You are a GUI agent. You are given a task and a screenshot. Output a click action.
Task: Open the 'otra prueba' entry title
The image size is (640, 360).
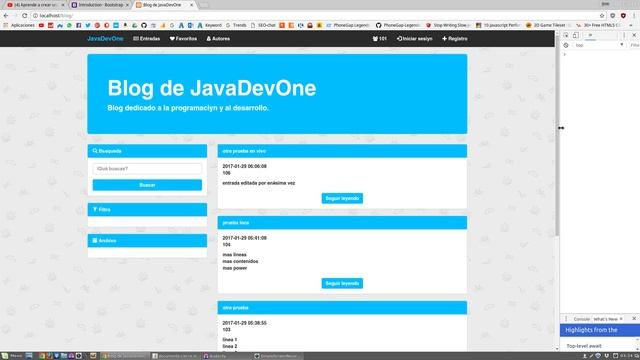(x=235, y=308)
